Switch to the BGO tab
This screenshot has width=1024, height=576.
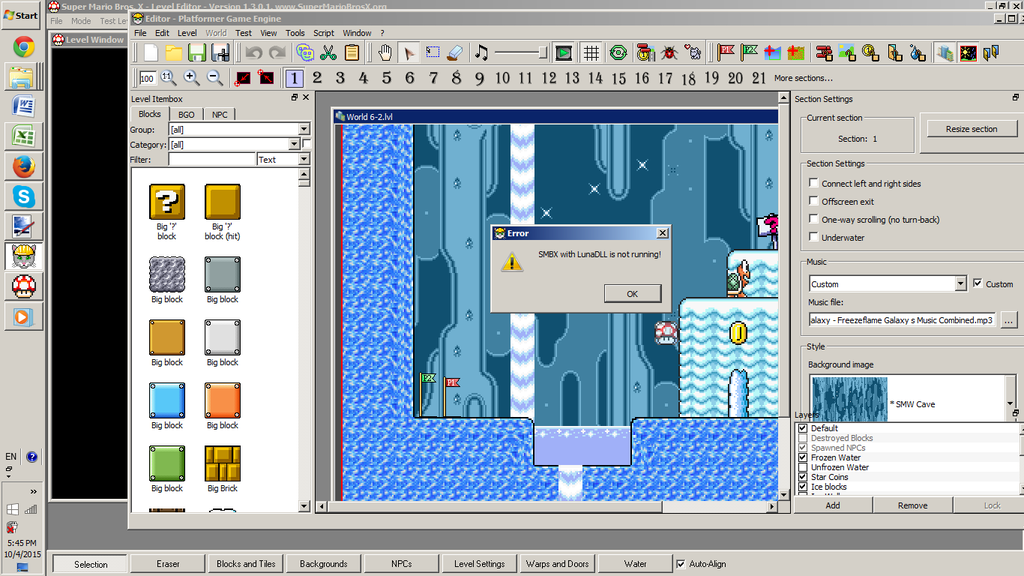186,114
